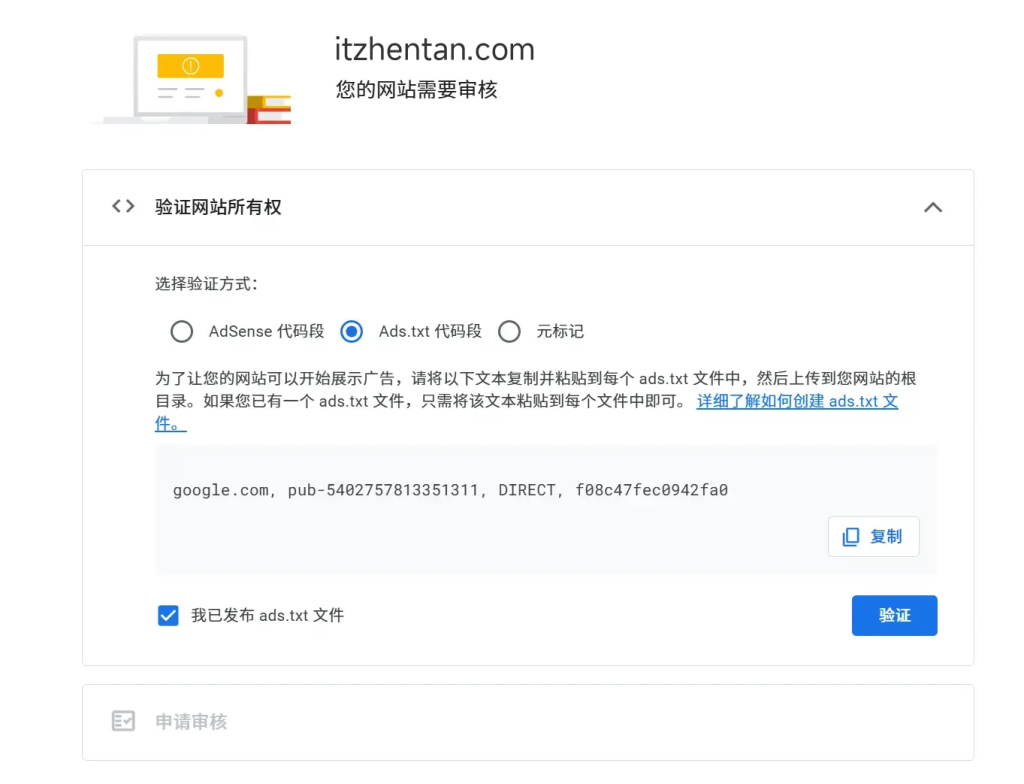Select the 元标记 radio button

point(509,331)
